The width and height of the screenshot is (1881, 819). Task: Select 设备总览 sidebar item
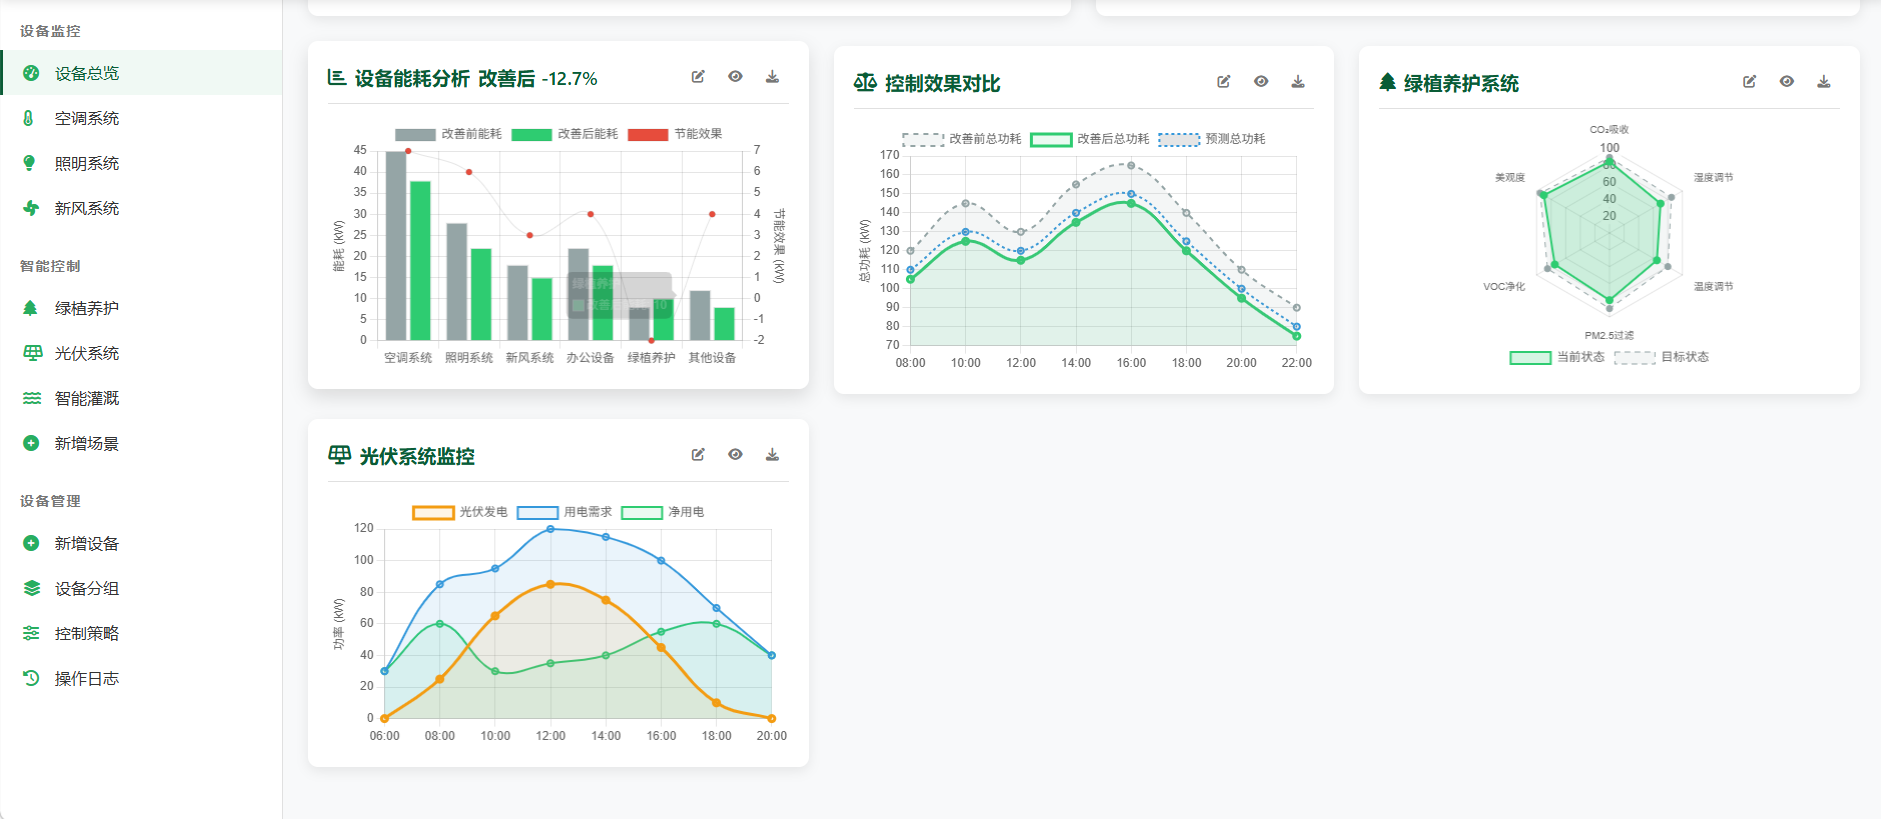(x=87, y=73)
